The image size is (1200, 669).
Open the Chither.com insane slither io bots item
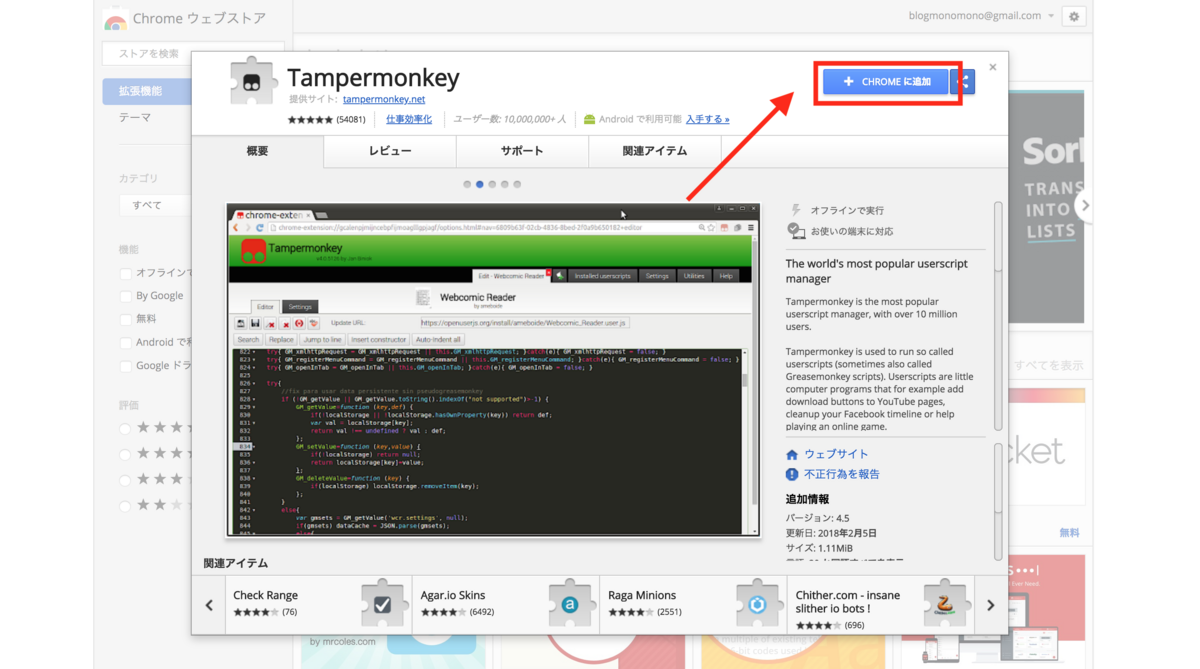[881, 604]
